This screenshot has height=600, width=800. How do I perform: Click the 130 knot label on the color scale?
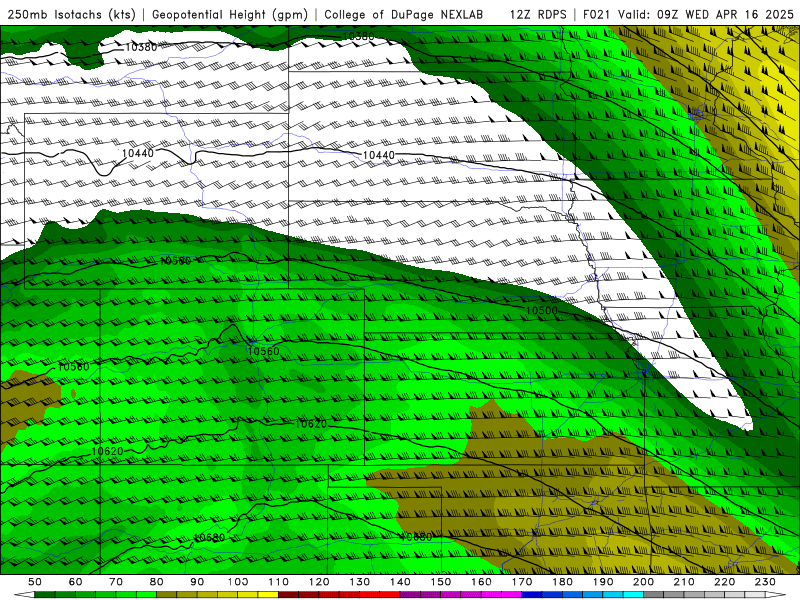pos(360,582)
